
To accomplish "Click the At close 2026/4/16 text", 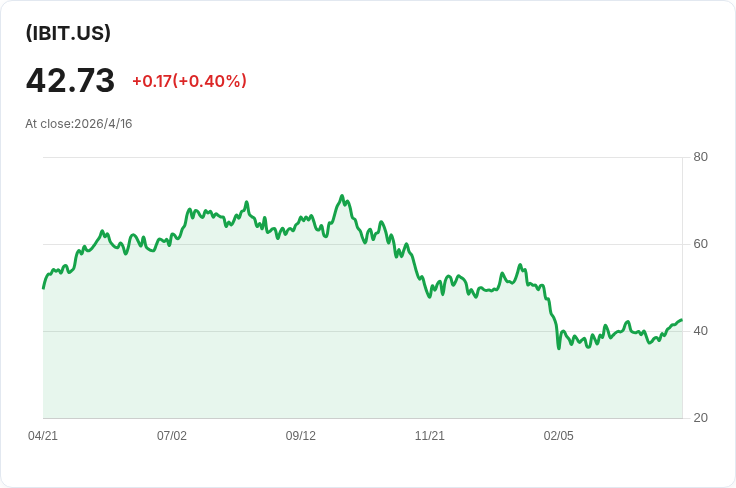I will coord(79,124).
